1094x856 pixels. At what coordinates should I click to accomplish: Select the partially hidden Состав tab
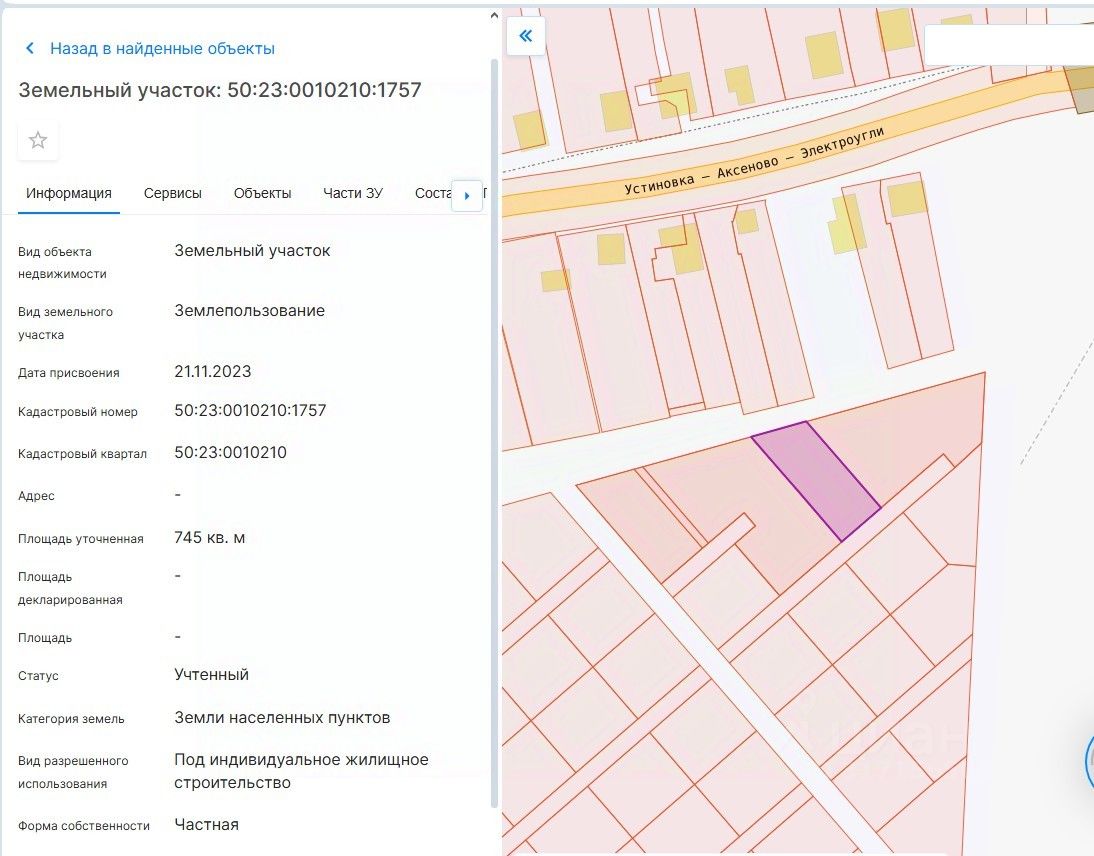click(433, 193)
